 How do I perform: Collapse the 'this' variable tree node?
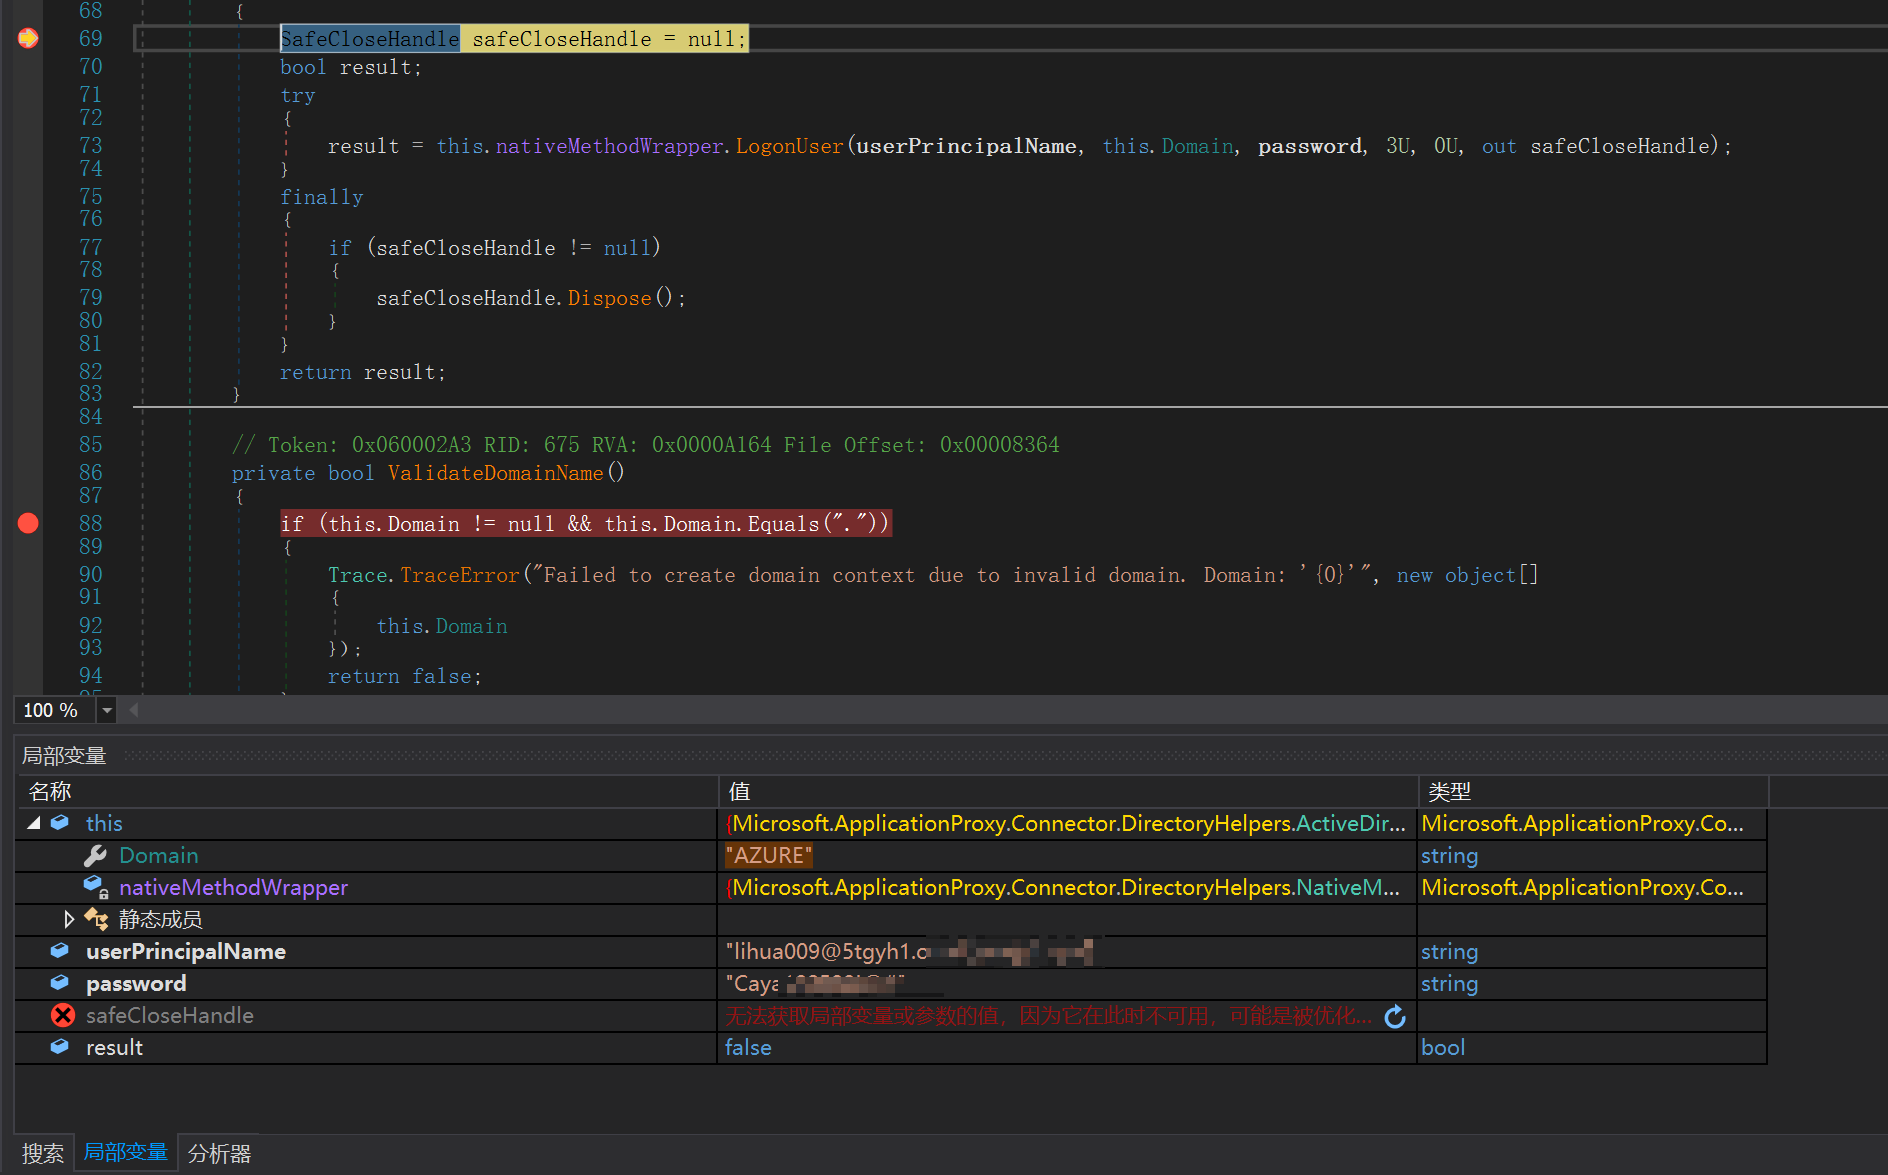click(x=34, y=823)
